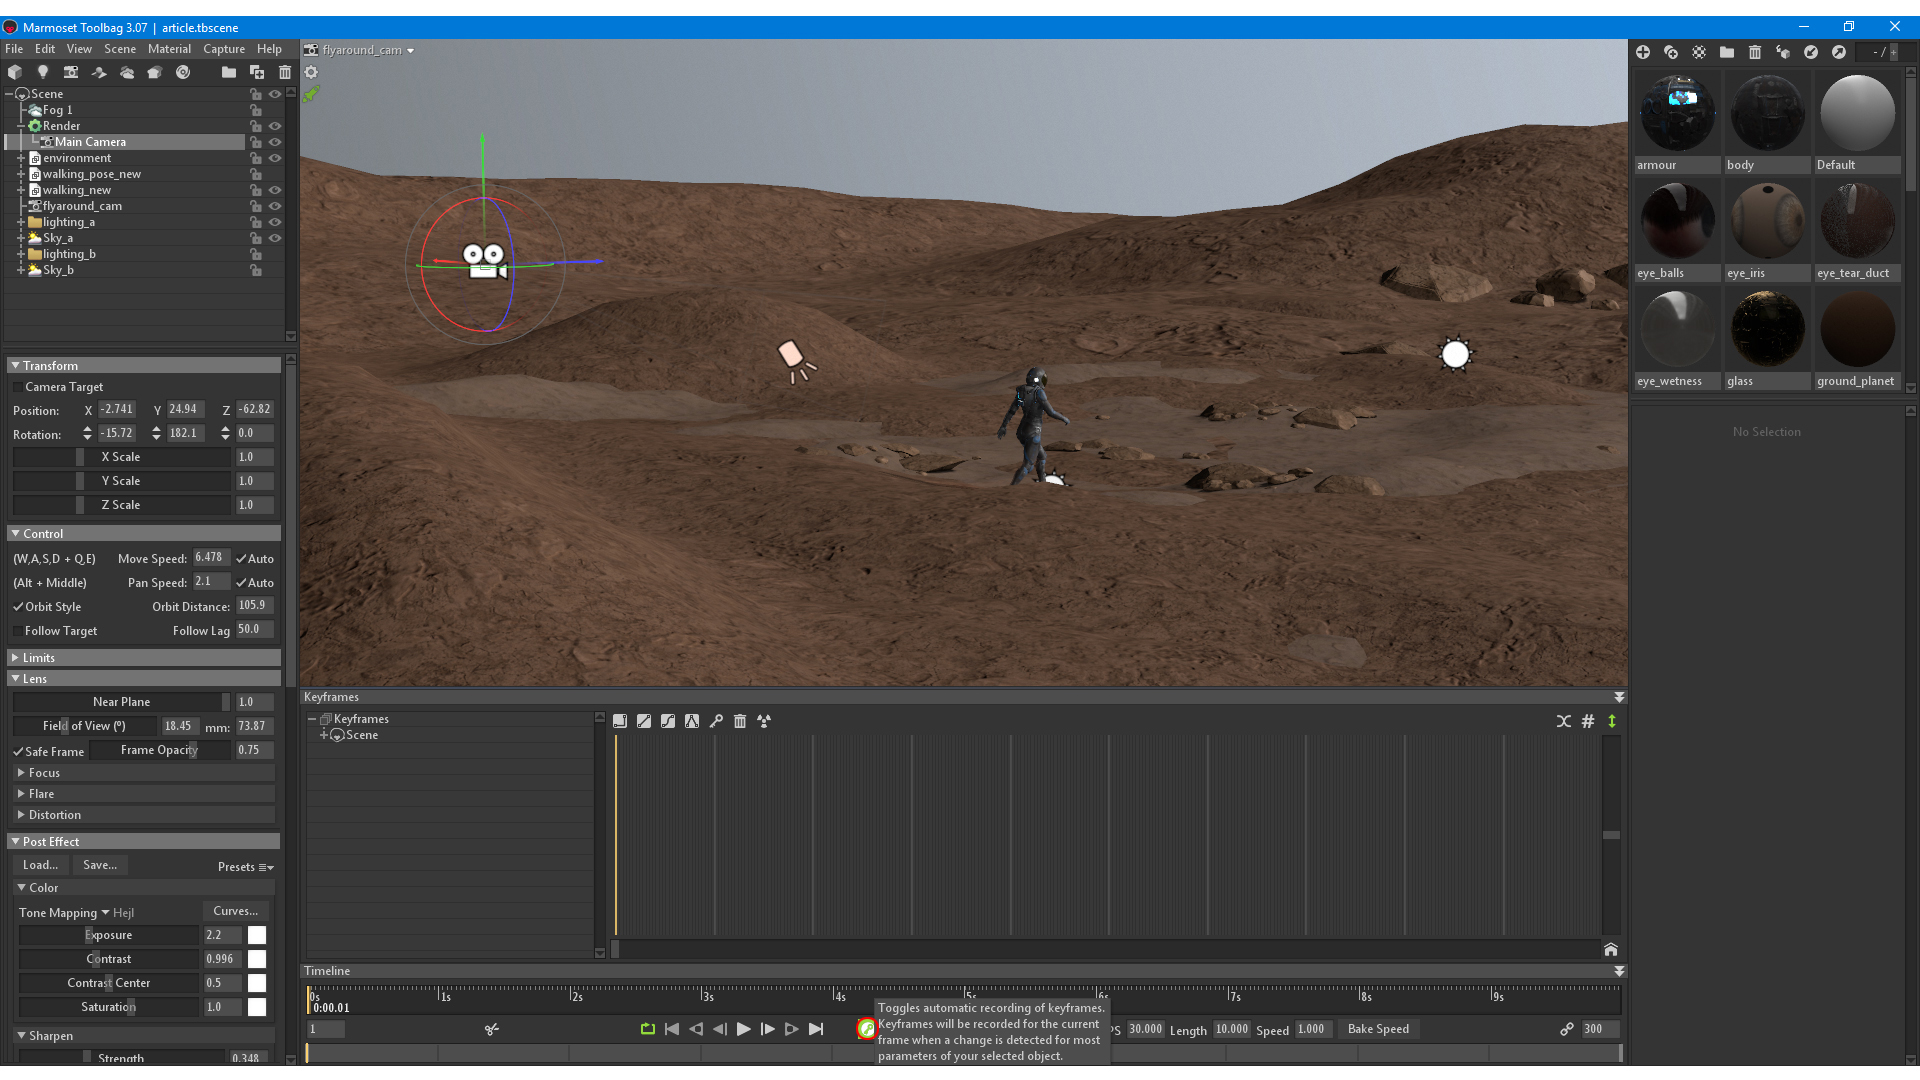
Task: Play the animation
Action: coord(744,1029)
